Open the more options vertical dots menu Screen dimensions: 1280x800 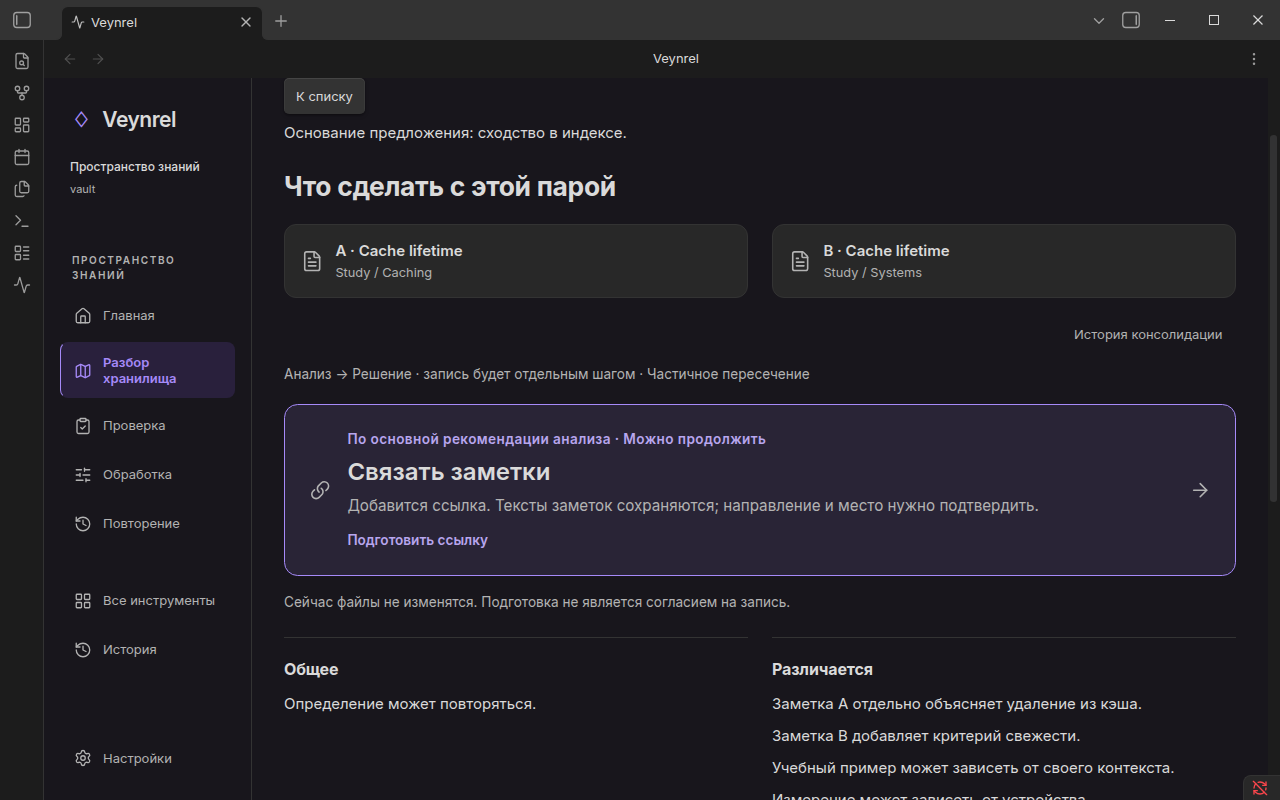click(x=1254, y=59)
